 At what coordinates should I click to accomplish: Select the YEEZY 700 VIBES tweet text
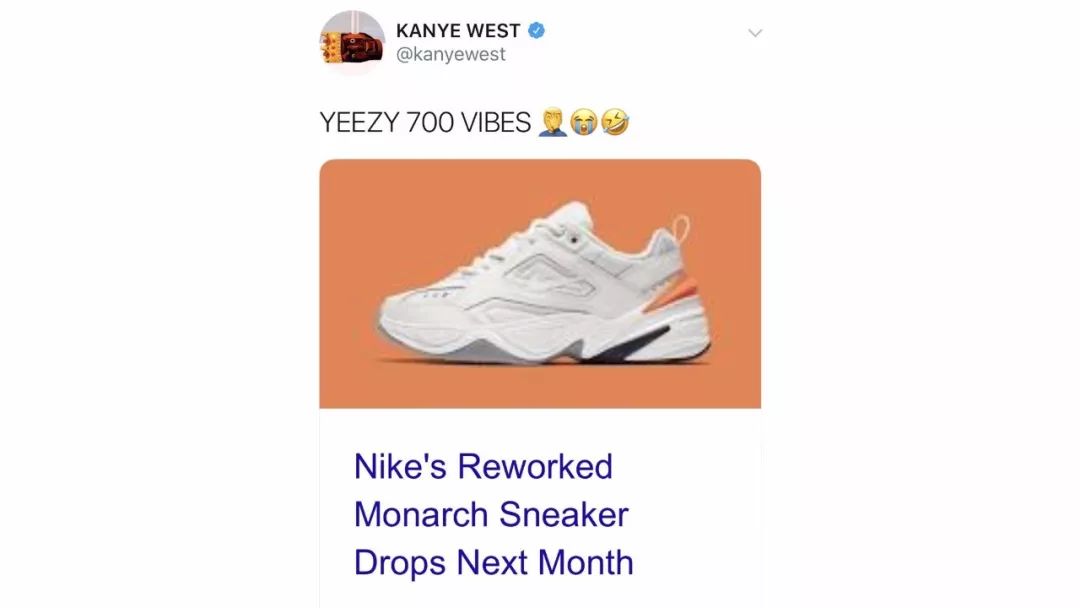(425, 123)
